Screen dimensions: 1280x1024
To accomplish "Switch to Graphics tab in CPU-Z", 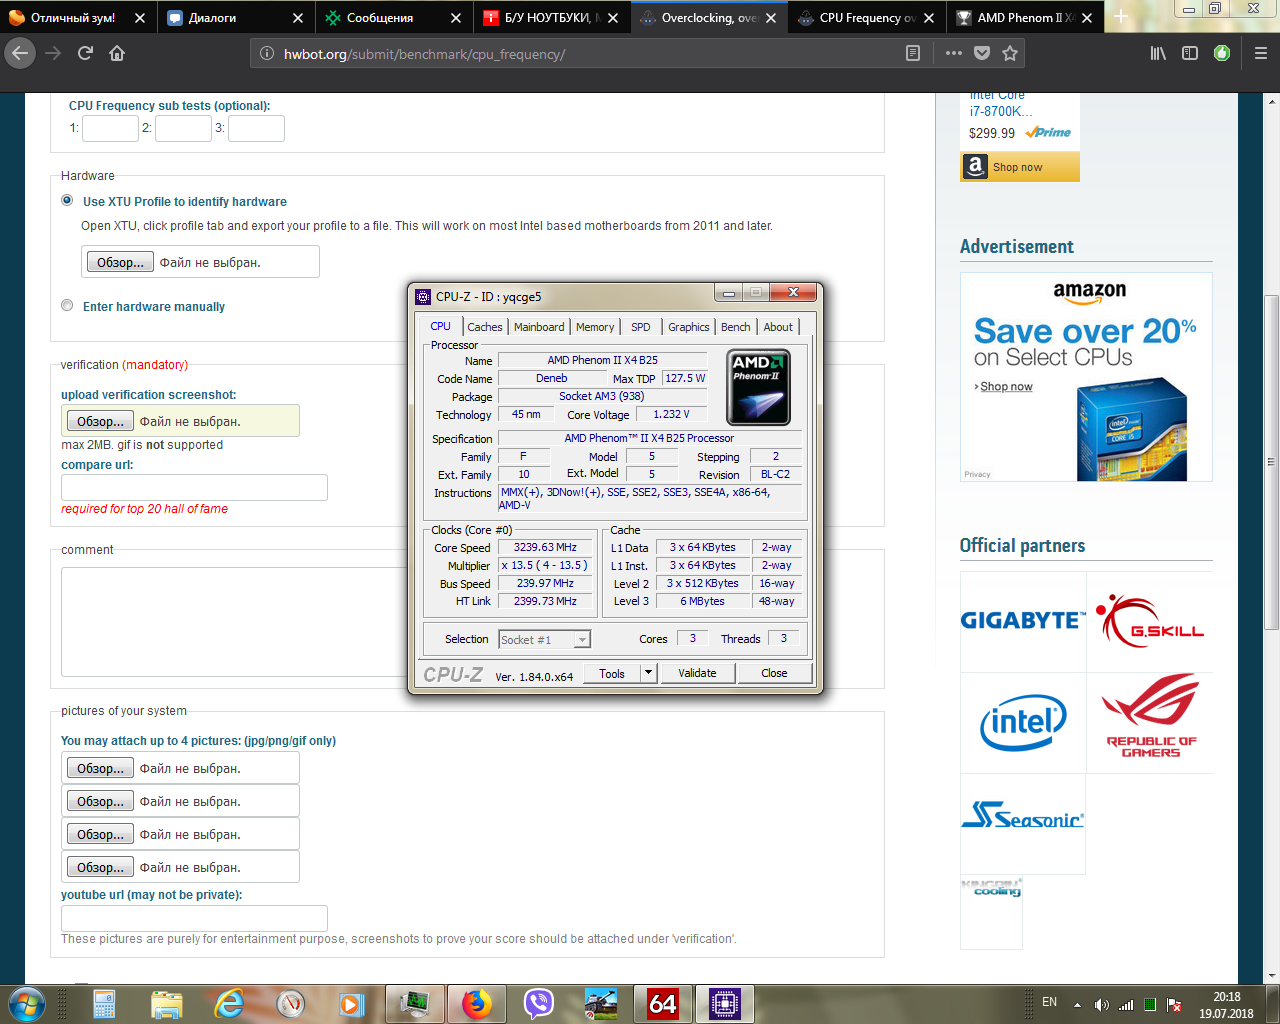I will pos(689,327).
